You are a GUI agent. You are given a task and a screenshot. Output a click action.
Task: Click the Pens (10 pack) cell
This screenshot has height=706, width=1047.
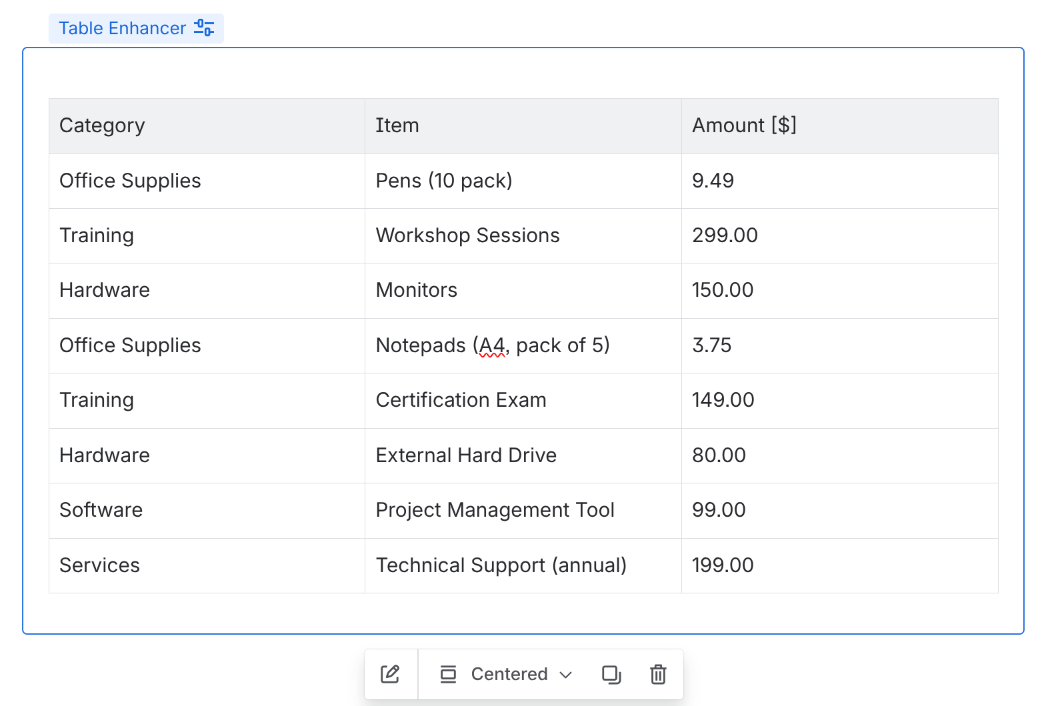pyautogui.click(x=444, y=181)
